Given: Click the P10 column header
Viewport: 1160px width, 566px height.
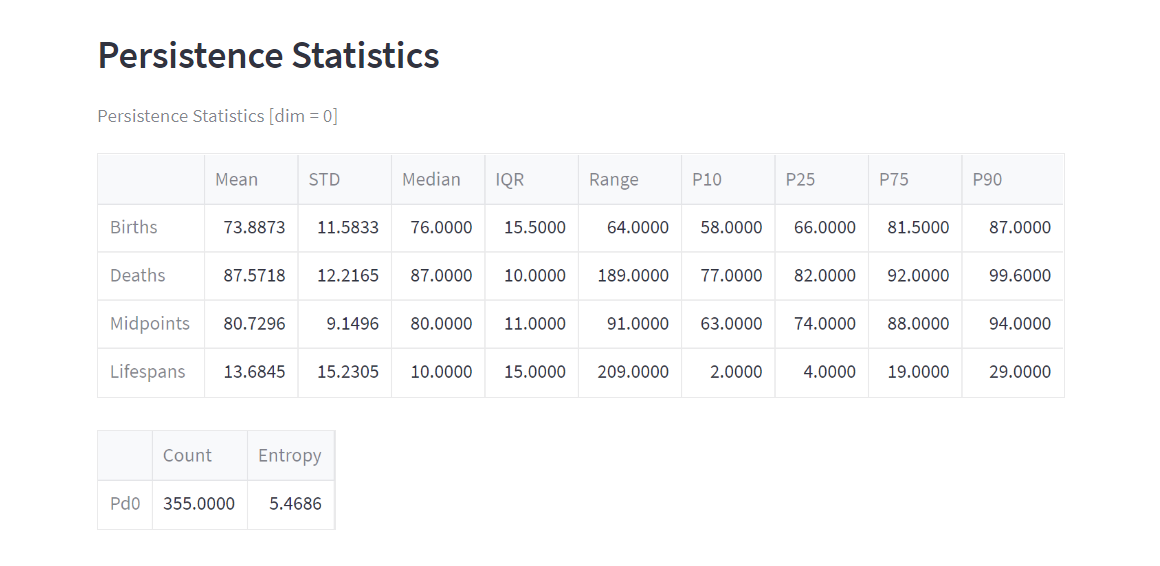Looking at the screenshot, I should (x=707, y=180).
